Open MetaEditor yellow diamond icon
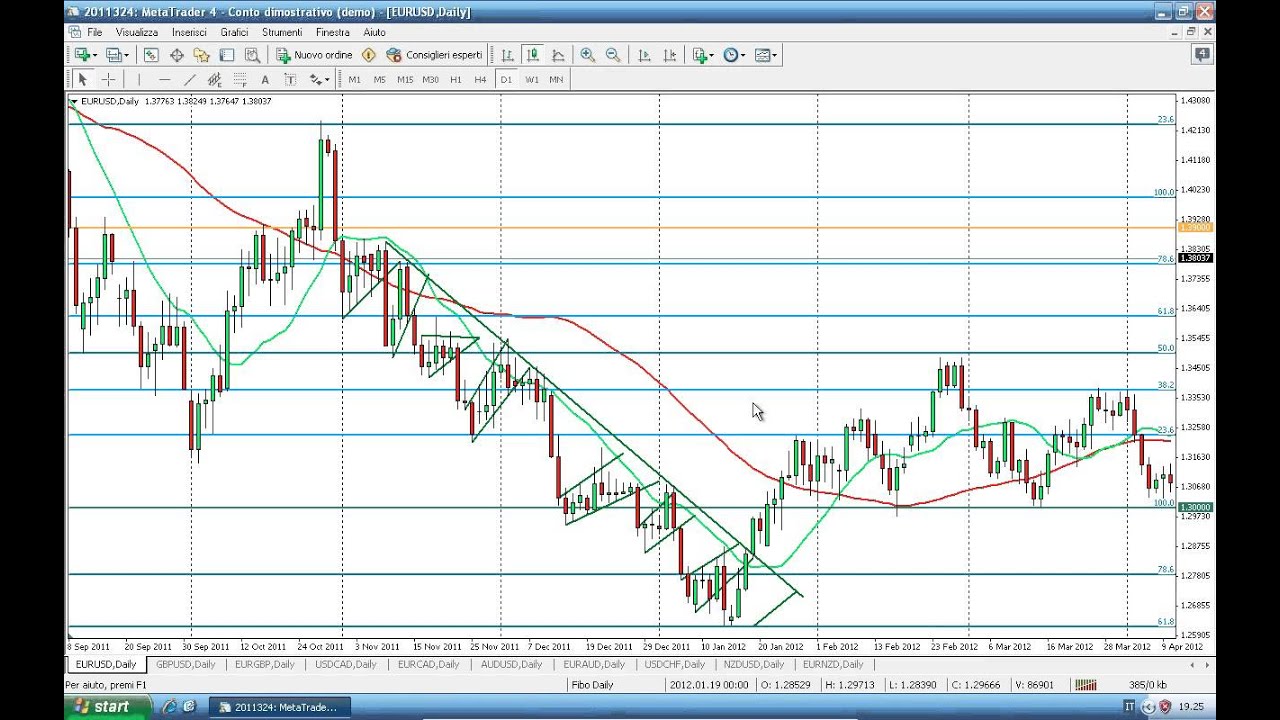1280x720 pixels. (x=369, y=55)
